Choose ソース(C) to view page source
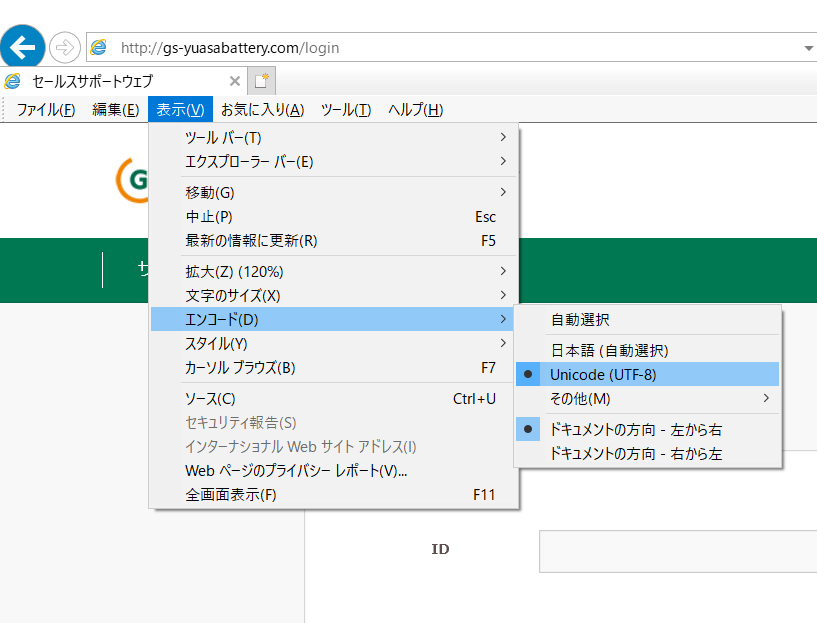Screen dimensions: 817x623 [x=333, y=399]
